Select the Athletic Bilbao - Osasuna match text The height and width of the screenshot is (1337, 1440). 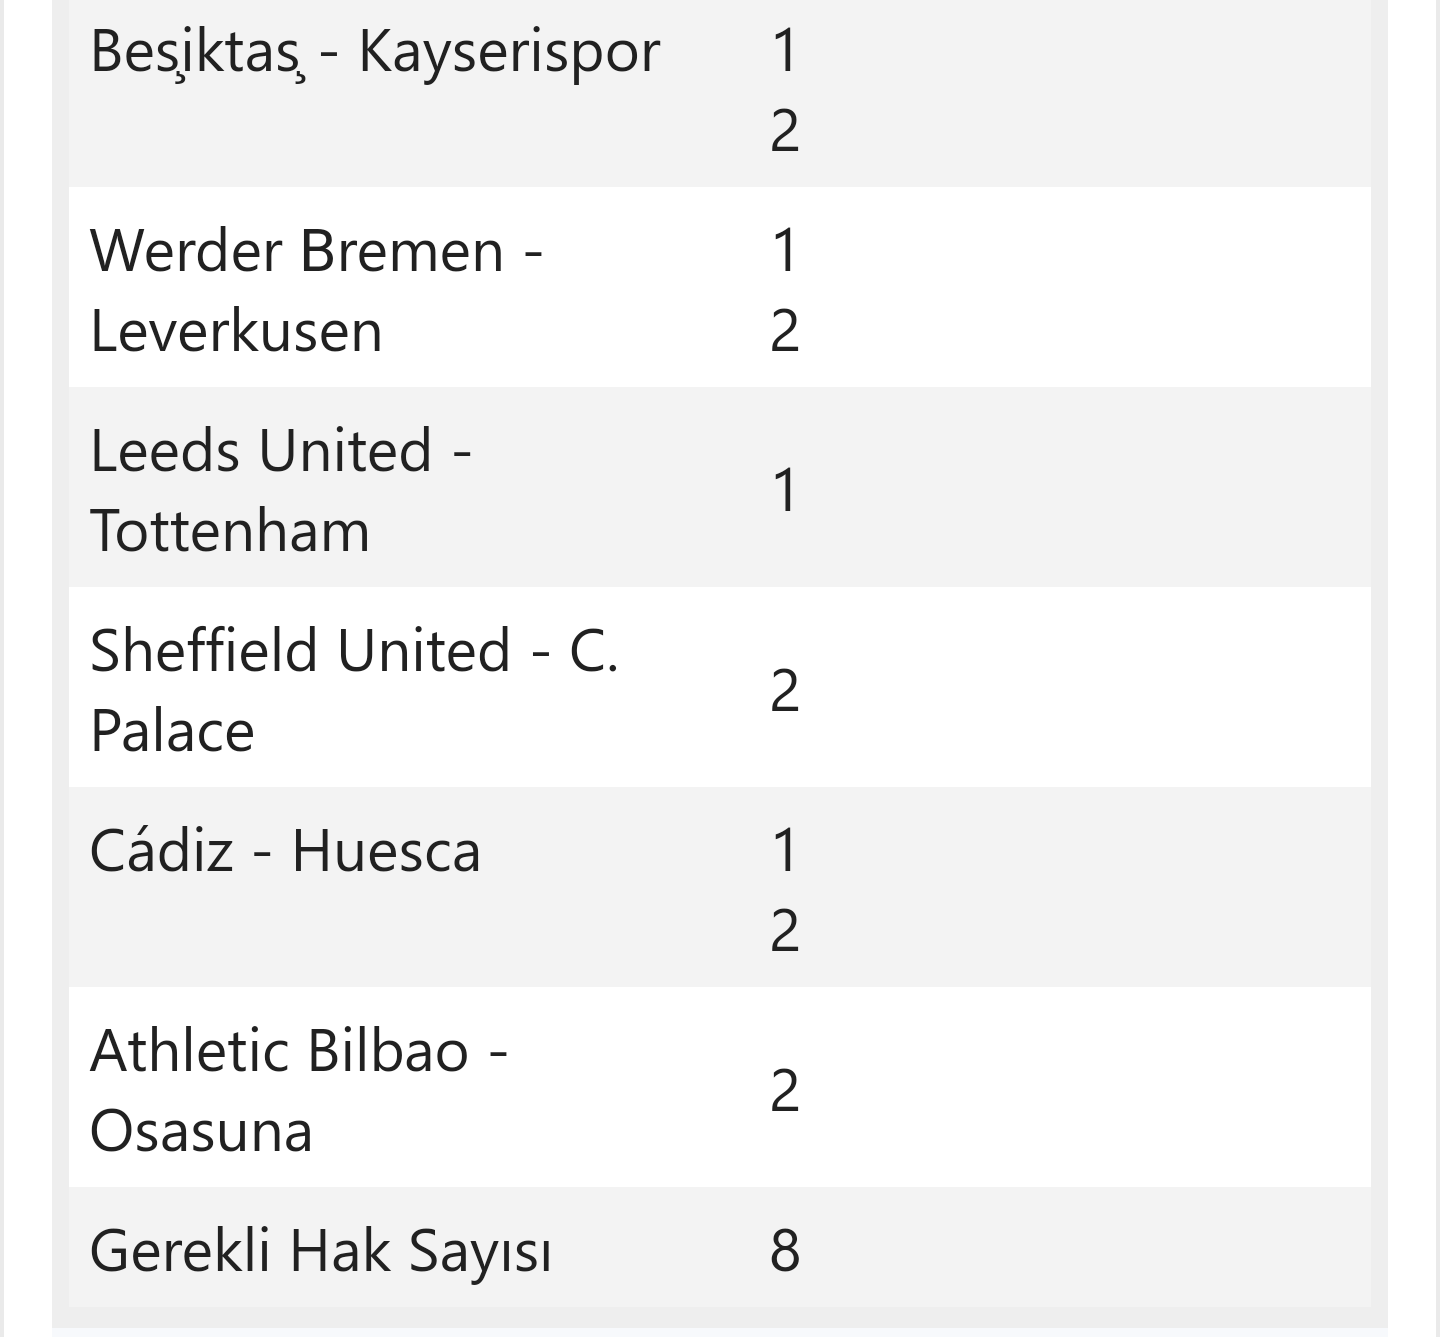tap(299, 1090)
